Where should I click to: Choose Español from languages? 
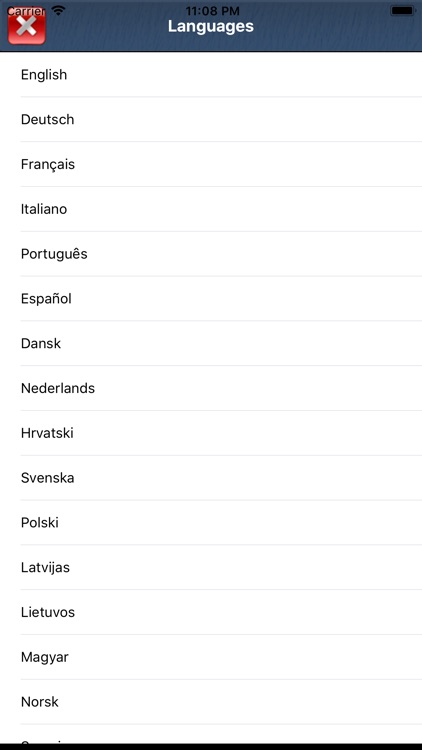(211, 298)
